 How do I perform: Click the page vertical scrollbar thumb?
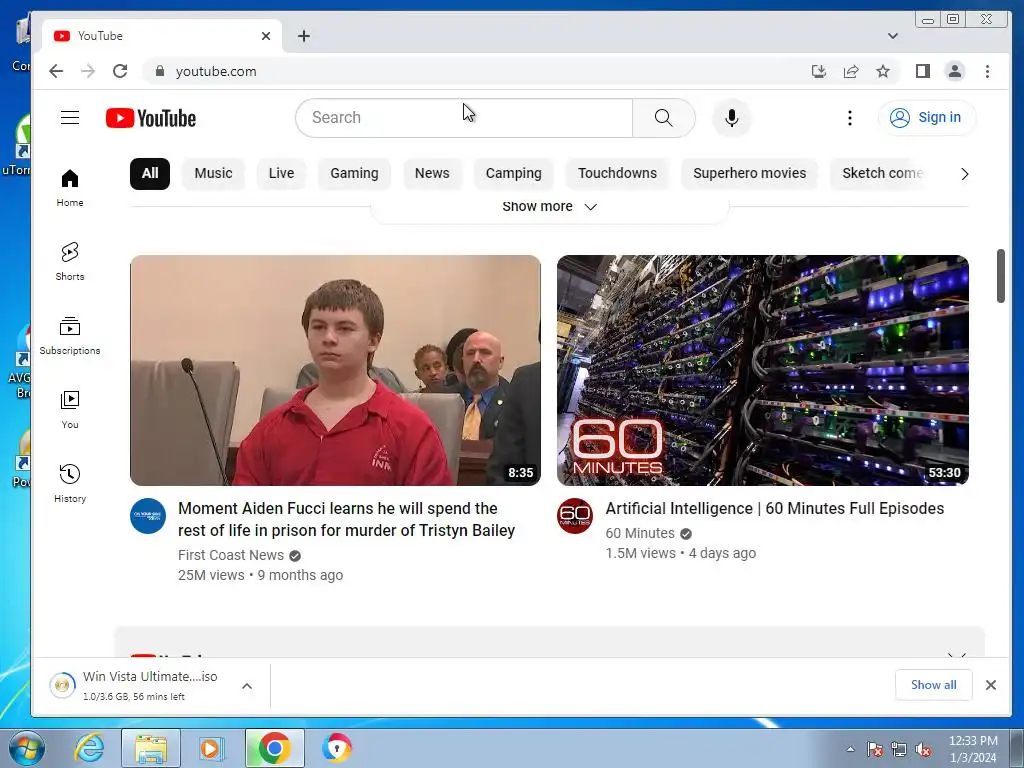click(x=1000, y=276)
